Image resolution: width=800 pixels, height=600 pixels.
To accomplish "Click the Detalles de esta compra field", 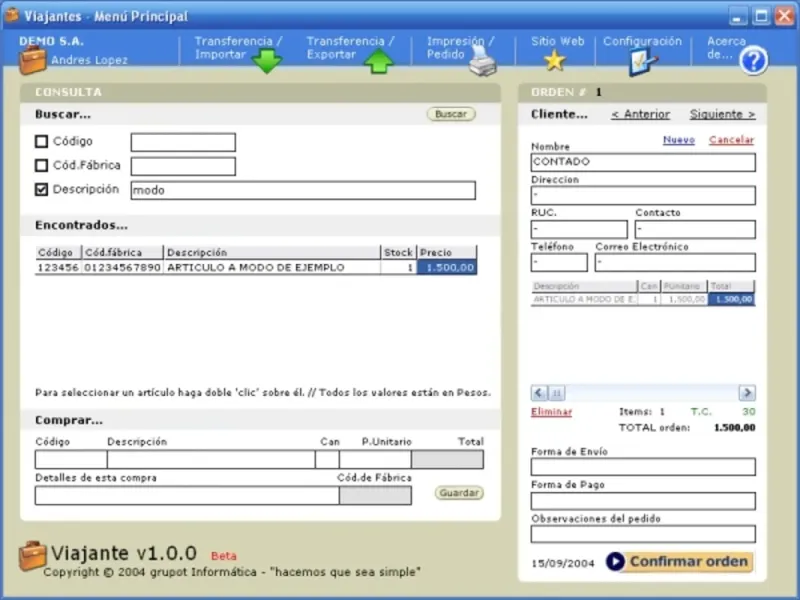I will pos(187,495).
